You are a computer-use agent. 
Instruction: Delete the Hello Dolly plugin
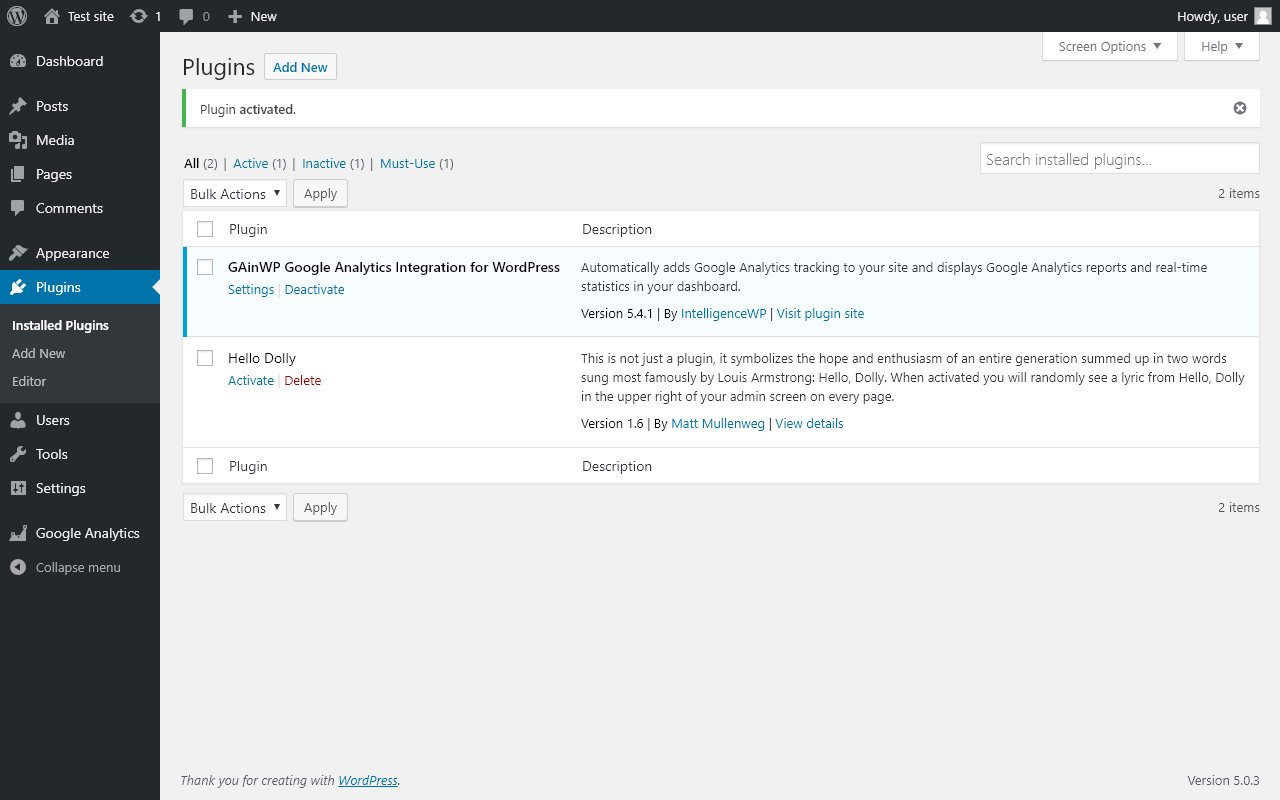302,380
